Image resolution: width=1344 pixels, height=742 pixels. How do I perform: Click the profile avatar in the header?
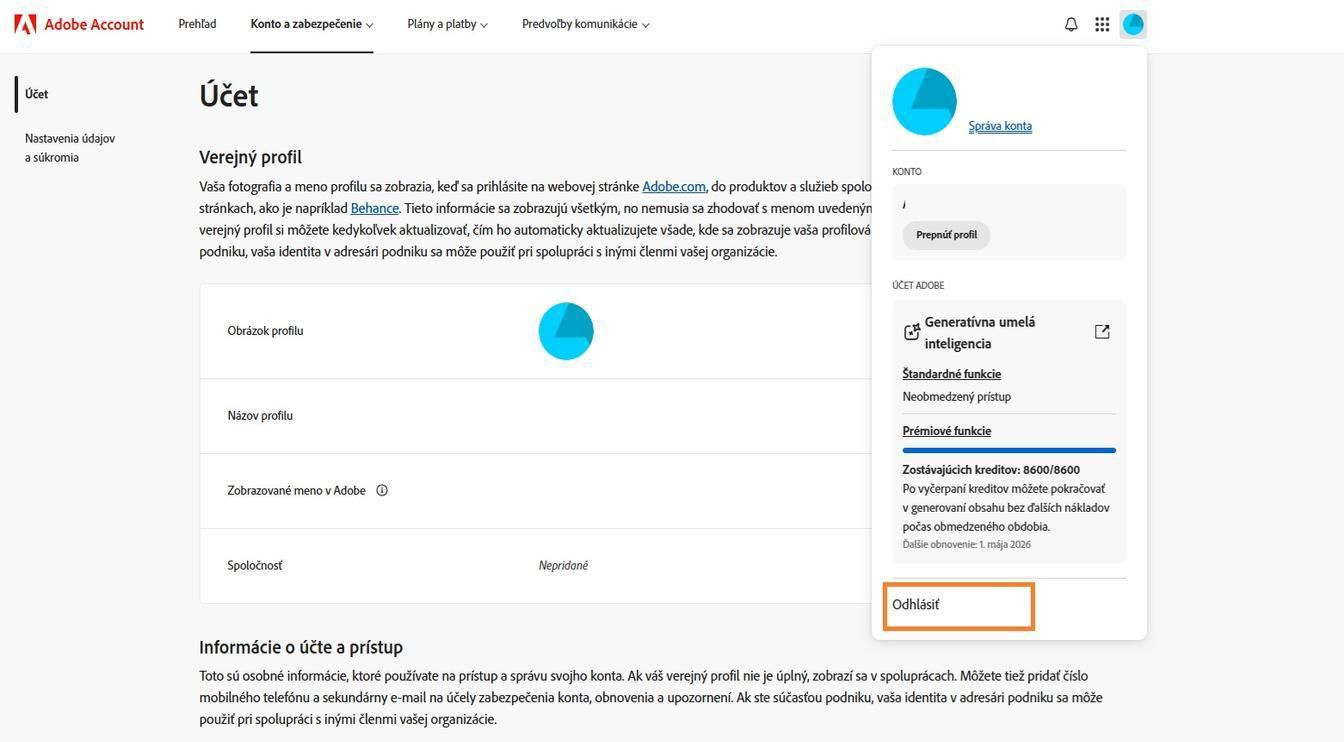pos(1133,24)
